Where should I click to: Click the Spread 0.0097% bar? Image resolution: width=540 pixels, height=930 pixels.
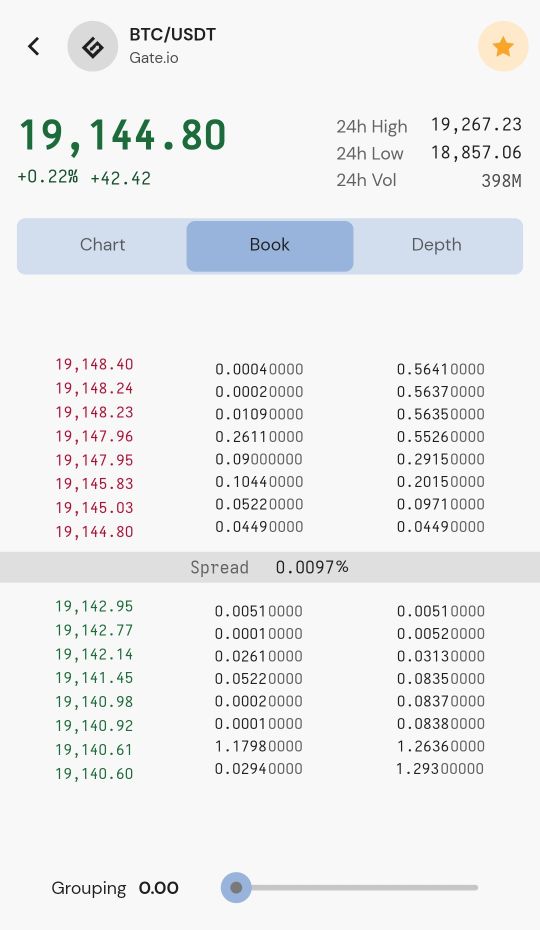coord(270,567)
